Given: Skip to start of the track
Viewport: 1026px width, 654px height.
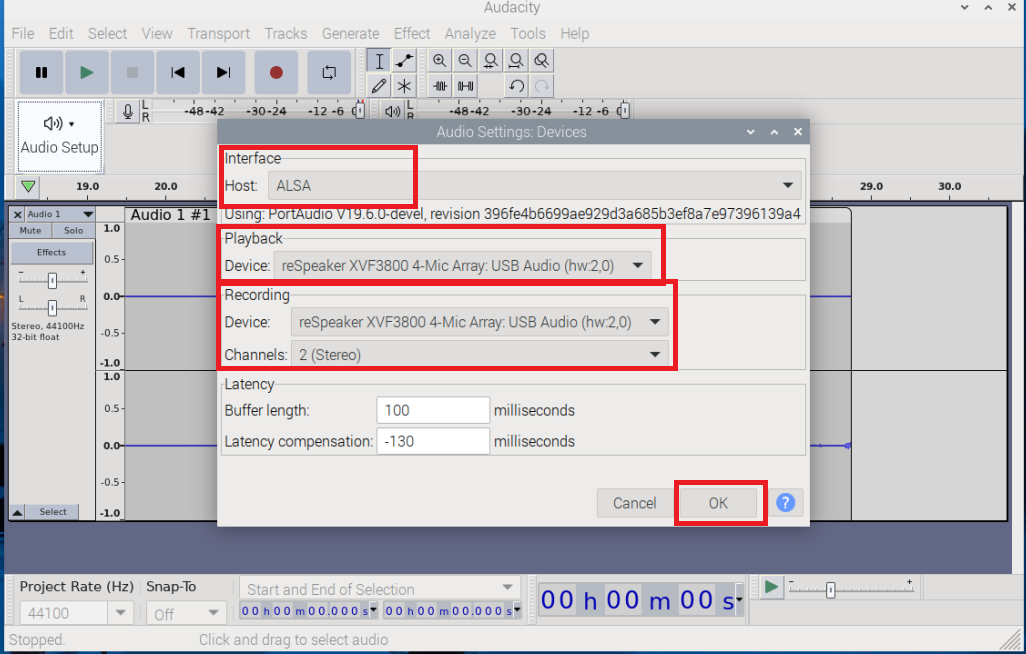Looking at the screenshot, I should tap(177, 73).
